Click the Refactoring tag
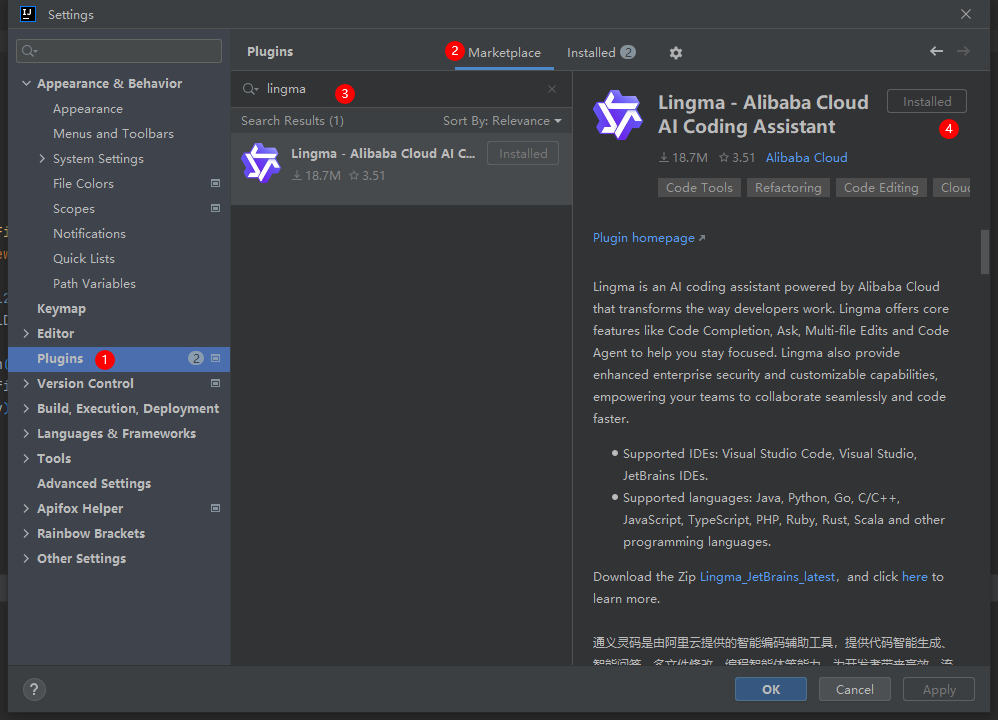 788,188
